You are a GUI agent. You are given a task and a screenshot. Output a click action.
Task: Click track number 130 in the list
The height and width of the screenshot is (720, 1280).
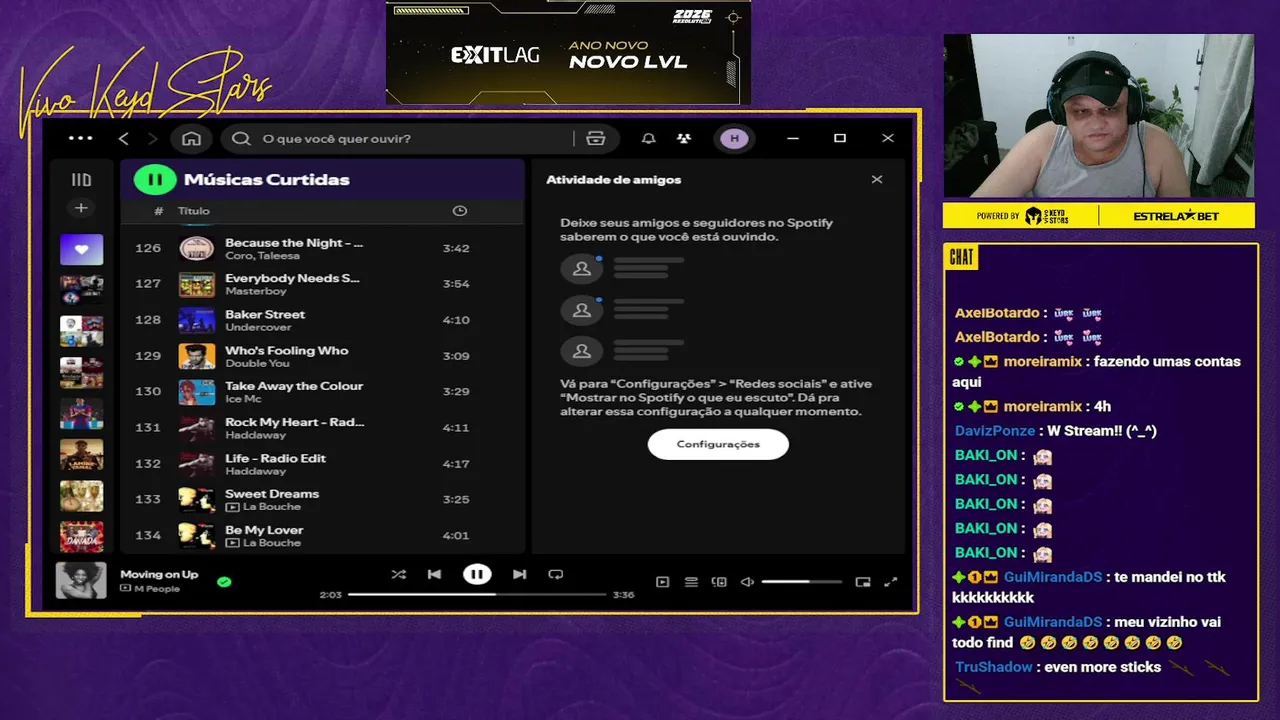pos(148,392)
